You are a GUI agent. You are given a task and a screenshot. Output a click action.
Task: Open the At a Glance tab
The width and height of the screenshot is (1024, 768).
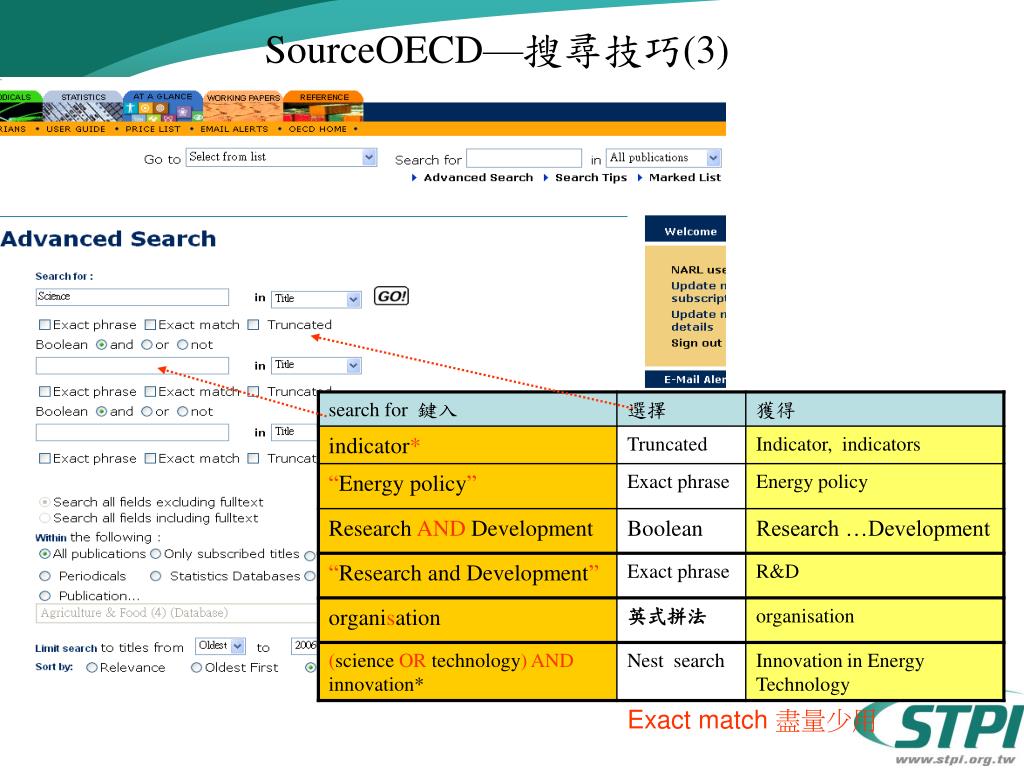pyautogui.click(x=163, y=106)
